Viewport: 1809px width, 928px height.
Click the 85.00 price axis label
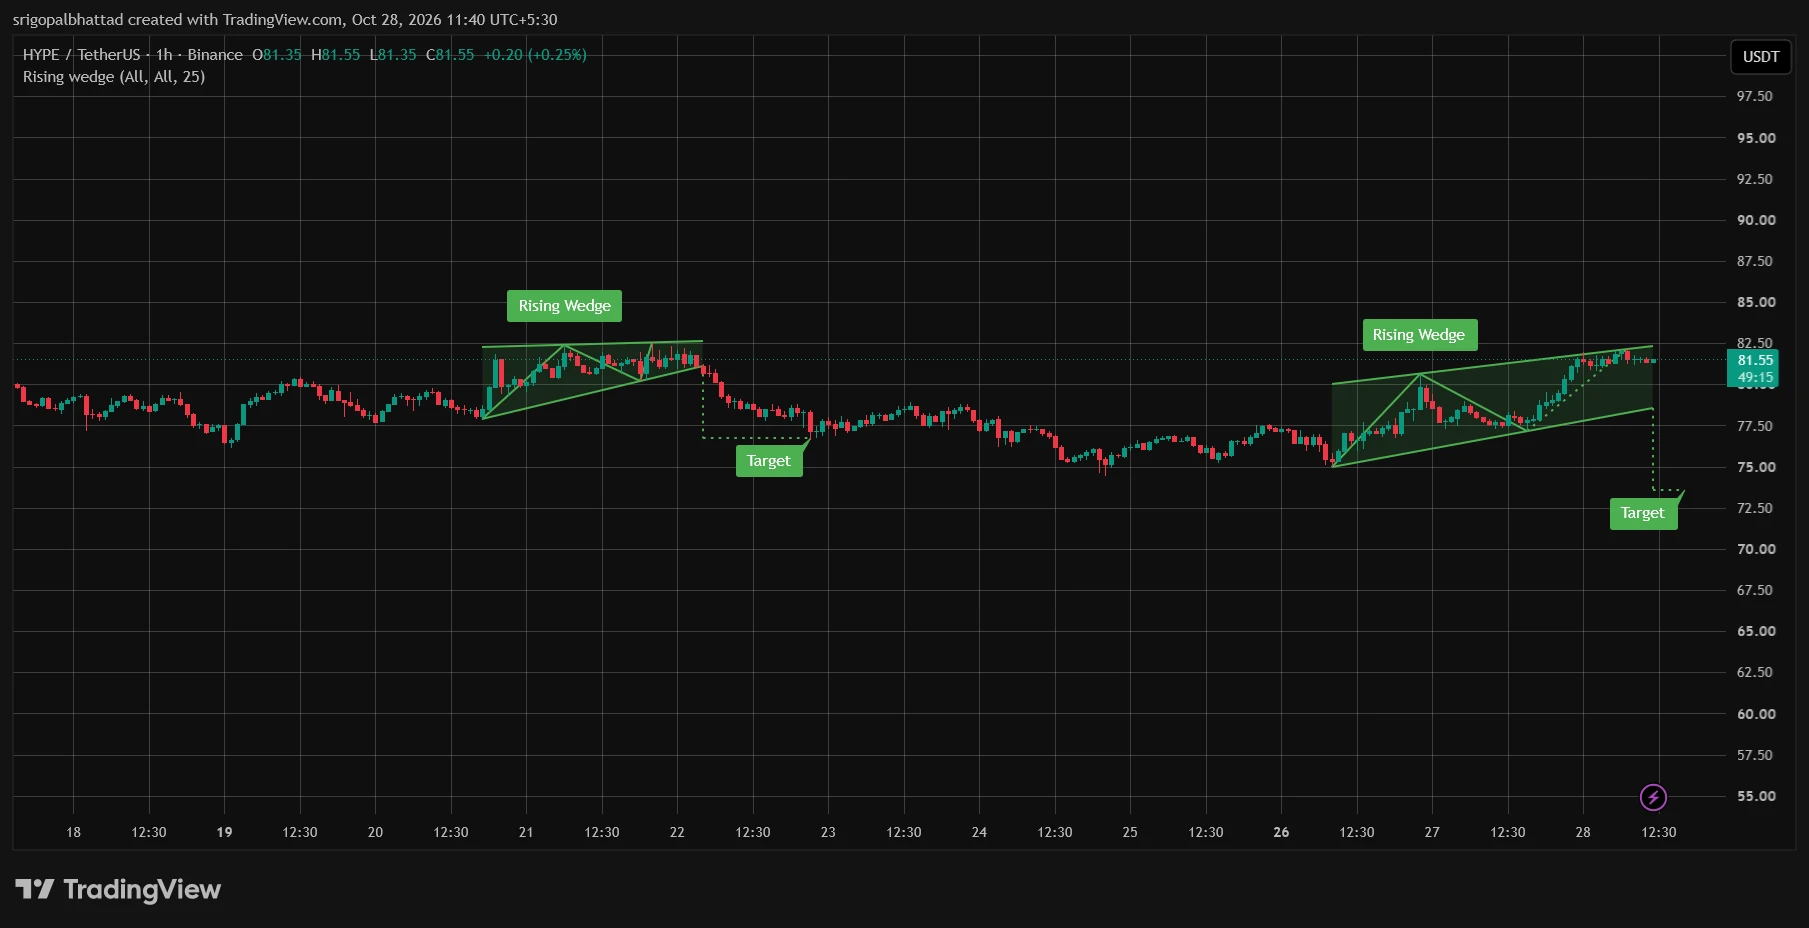[1756, 302]
